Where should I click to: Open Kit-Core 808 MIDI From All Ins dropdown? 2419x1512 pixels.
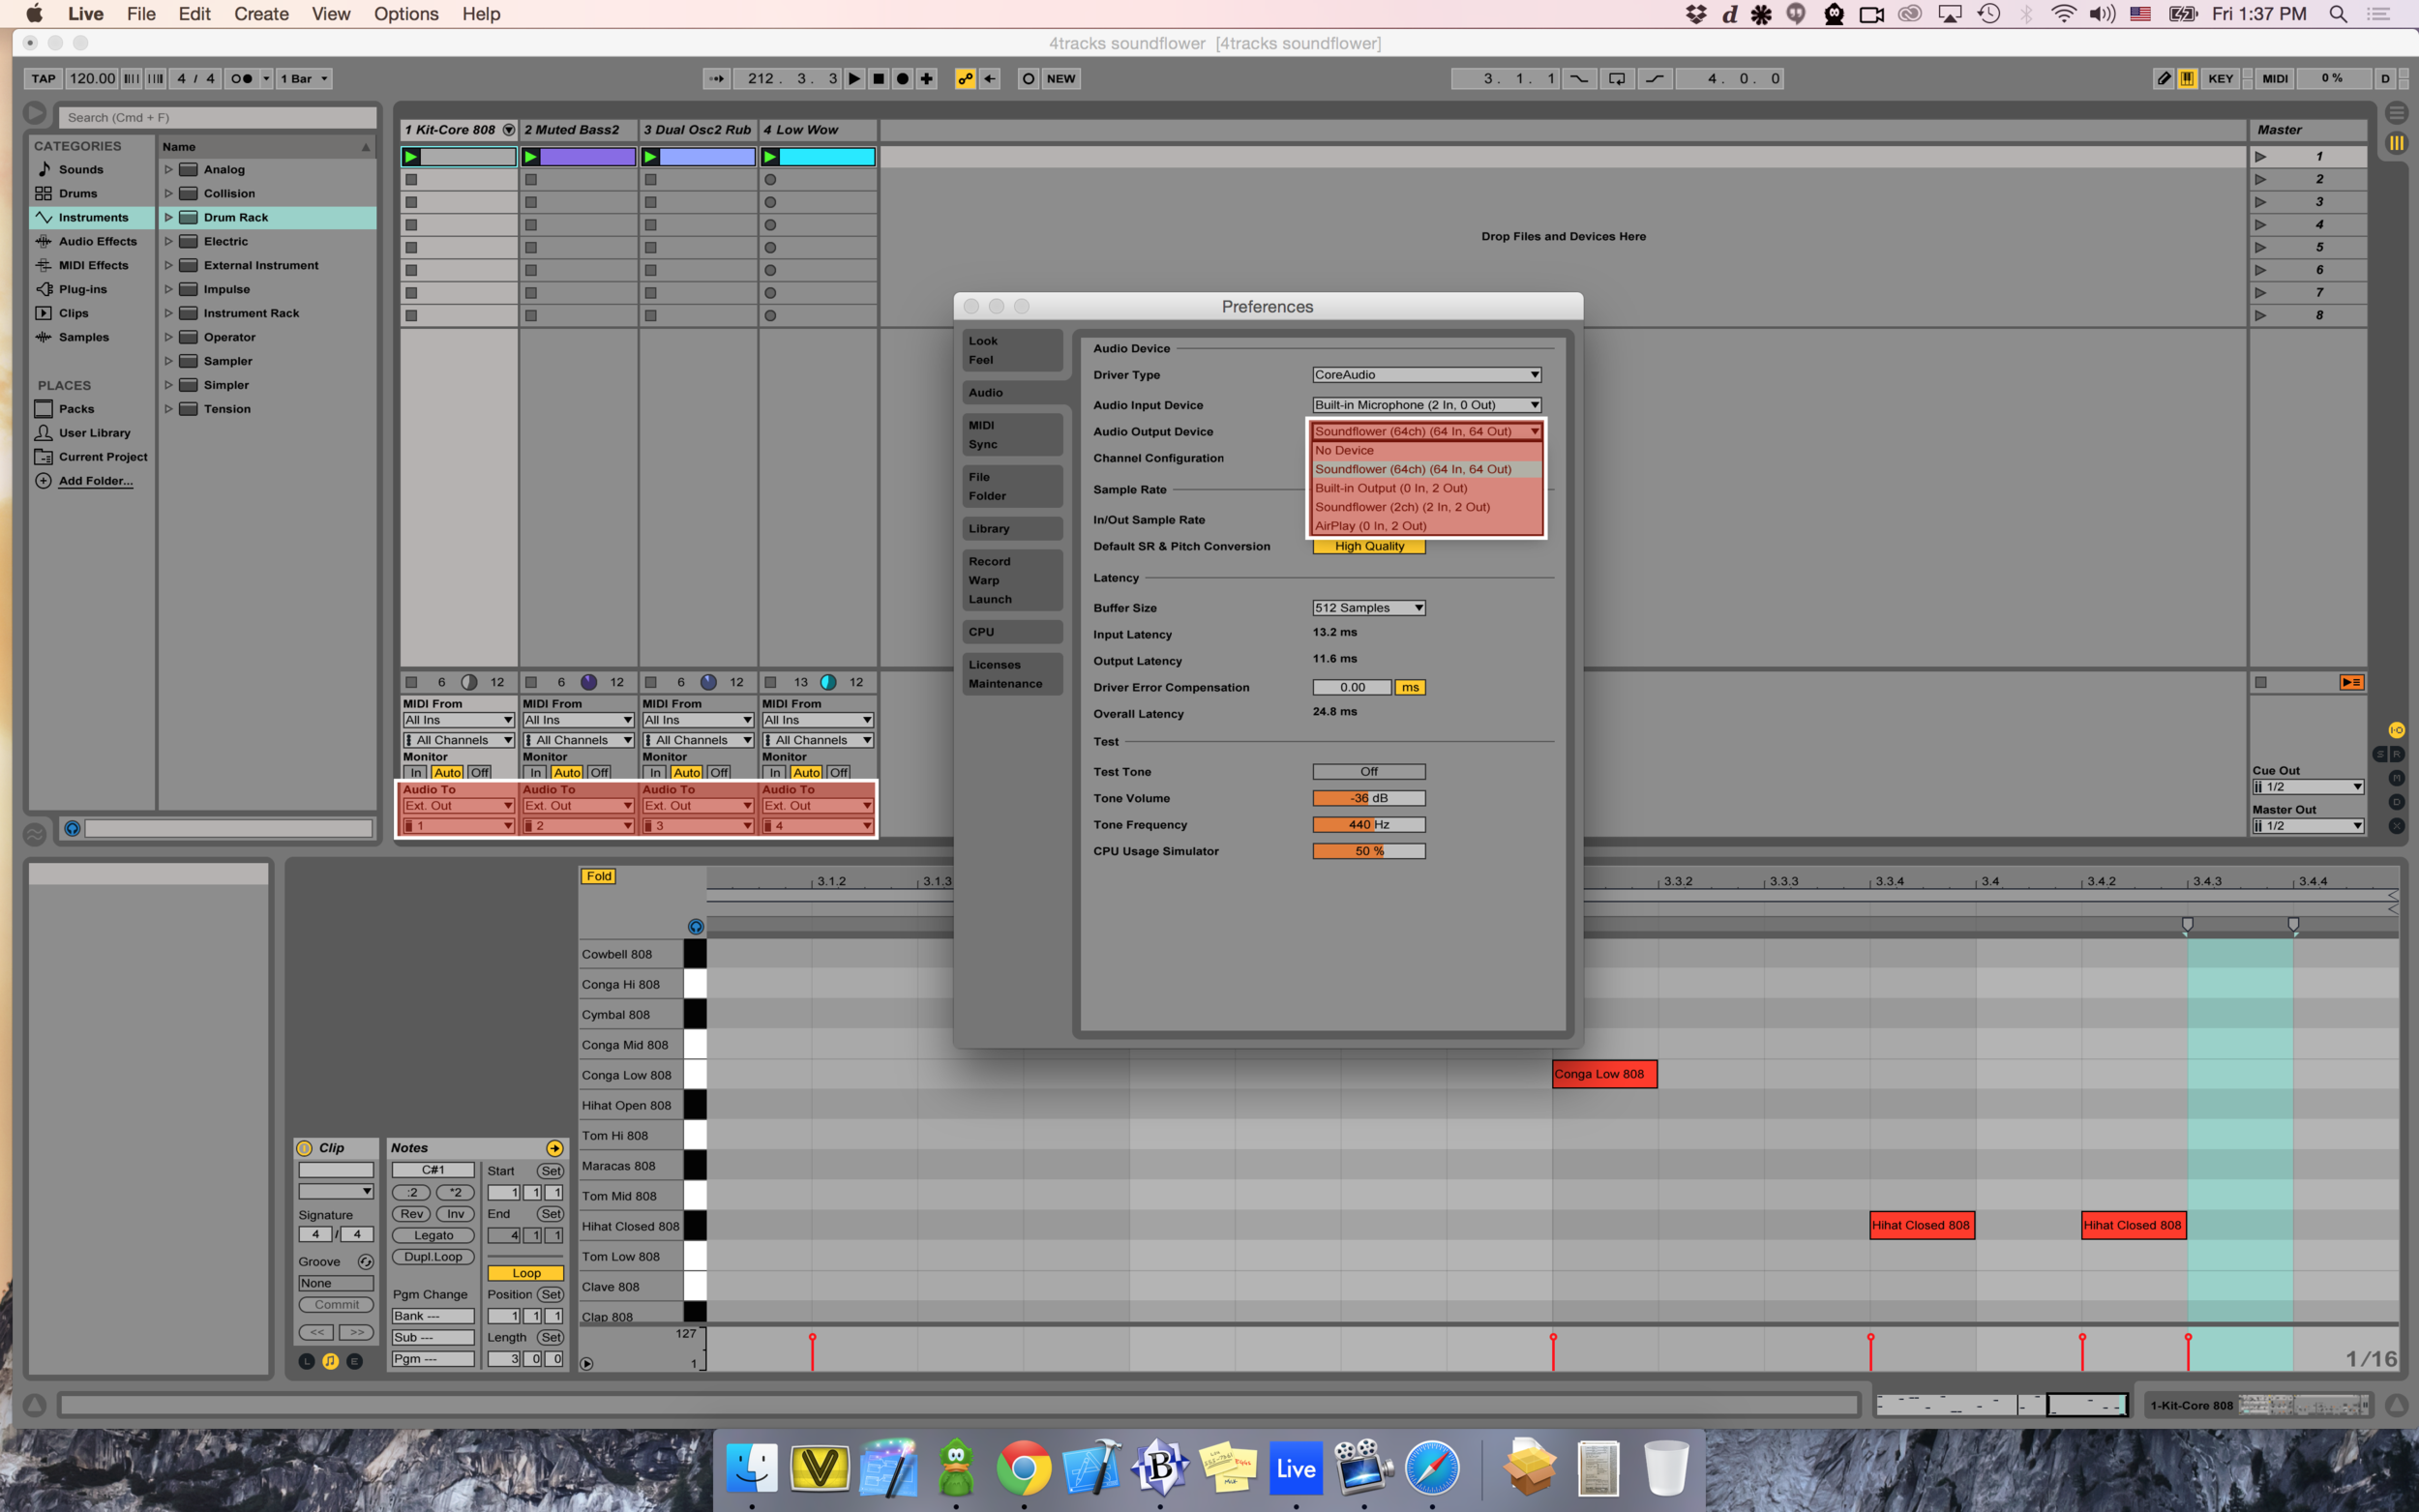pos(459,720)
